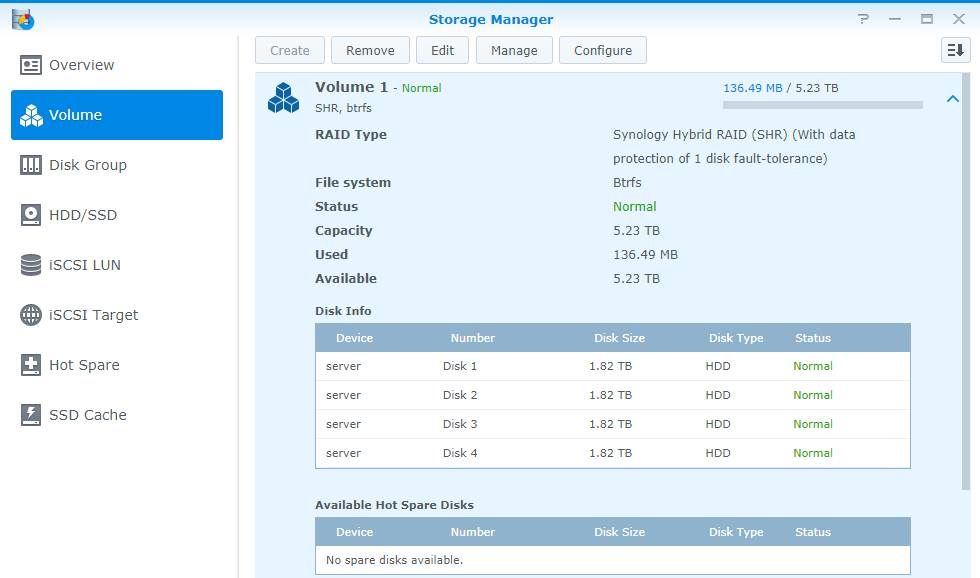Viewport: 980px width, 578px height.
Task: Select the Disk 4 row number cell
Action: [459, 453]
